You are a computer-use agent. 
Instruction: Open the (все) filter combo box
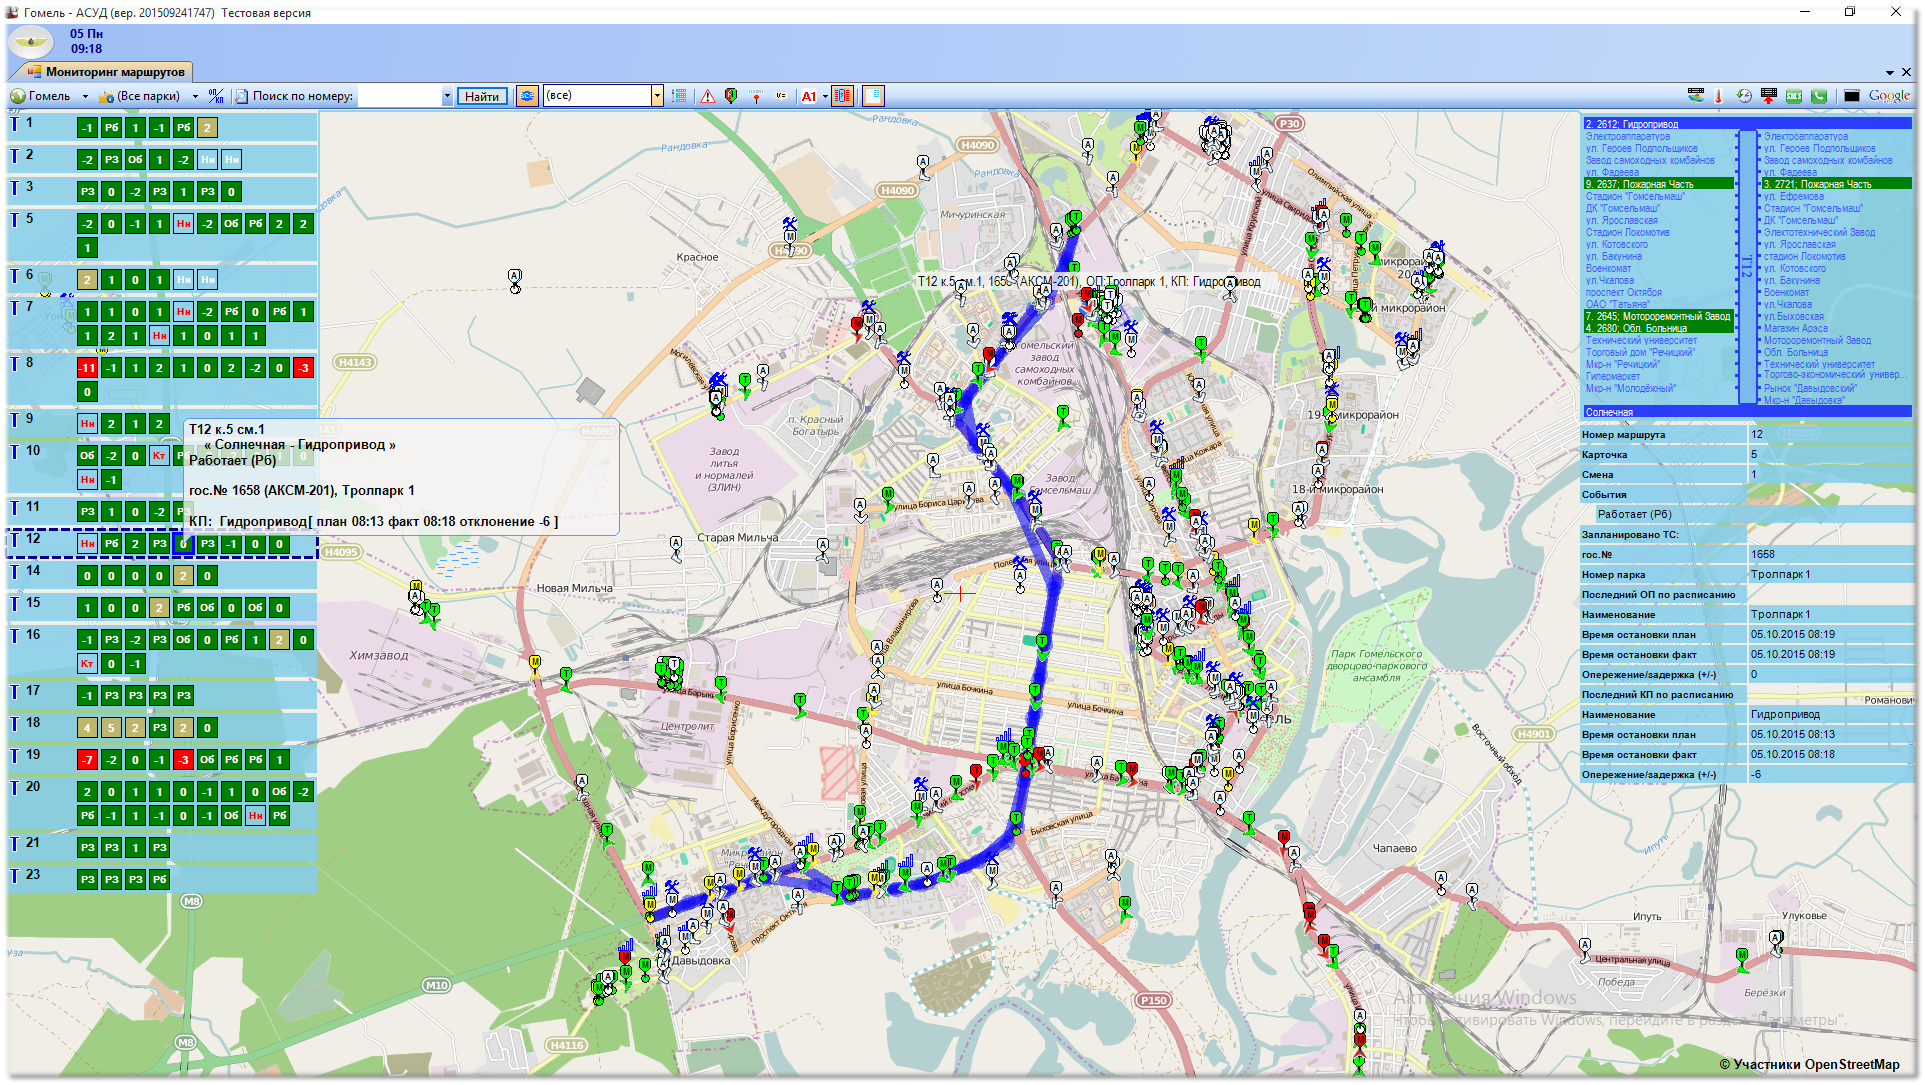603,96
